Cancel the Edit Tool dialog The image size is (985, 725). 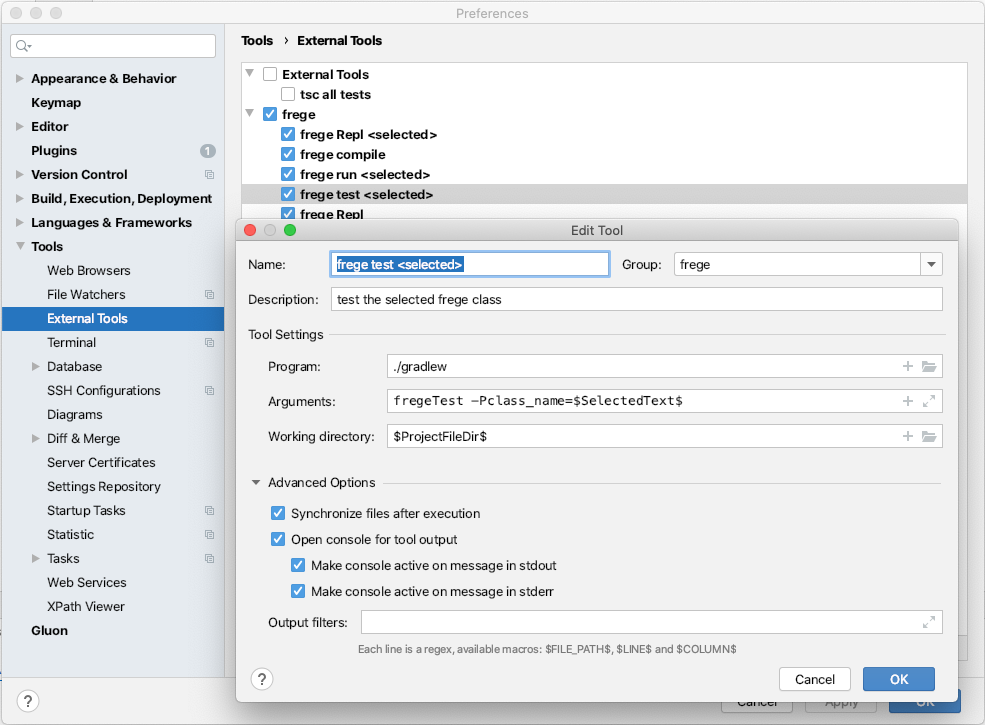pos(814,679)
